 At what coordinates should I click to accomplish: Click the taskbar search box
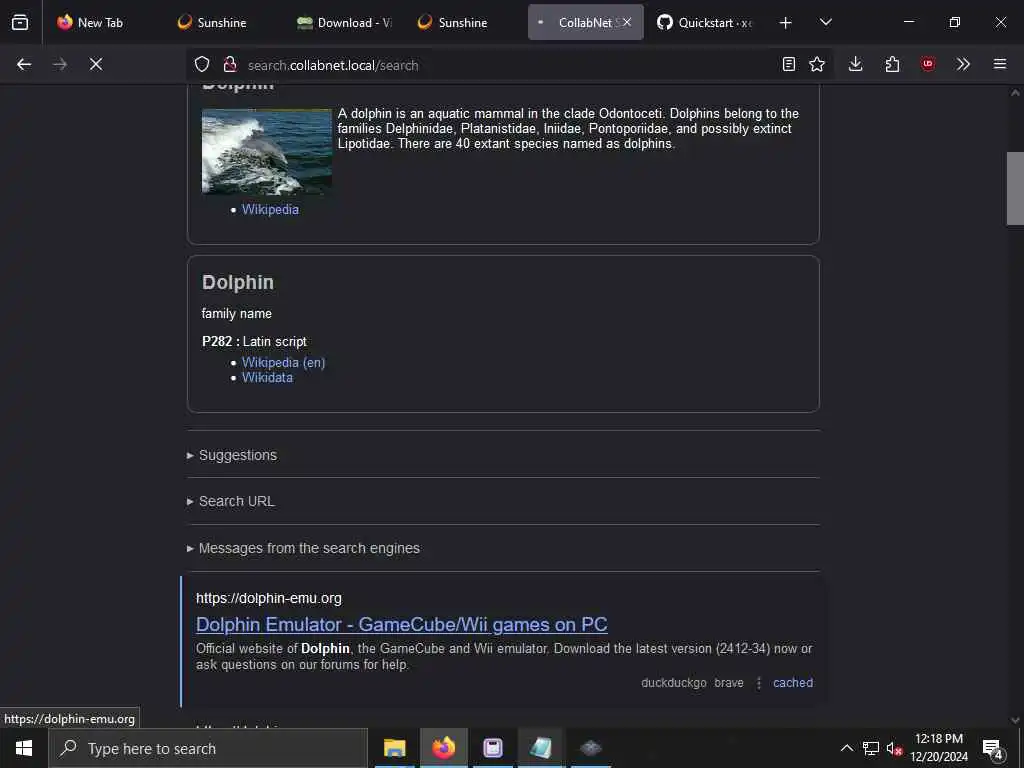[208, 748]
